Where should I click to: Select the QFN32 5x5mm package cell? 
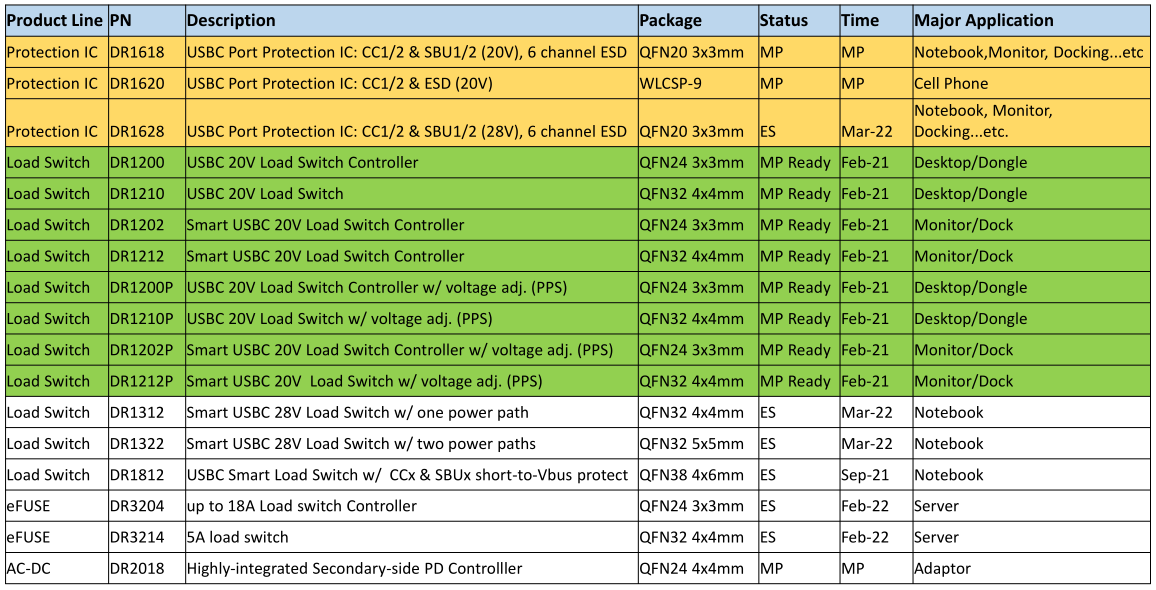(698, 443)
